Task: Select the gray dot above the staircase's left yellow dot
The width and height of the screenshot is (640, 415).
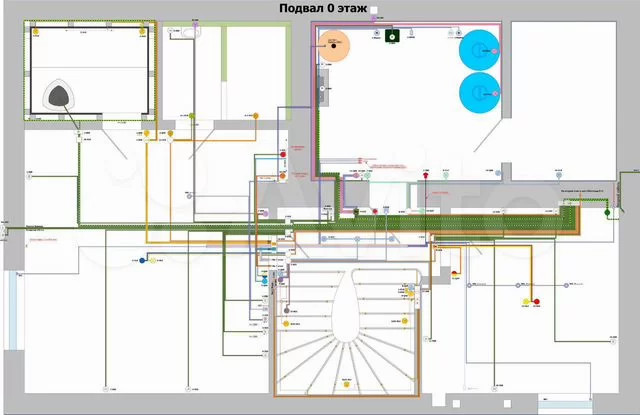Action: tap(287, 311)
